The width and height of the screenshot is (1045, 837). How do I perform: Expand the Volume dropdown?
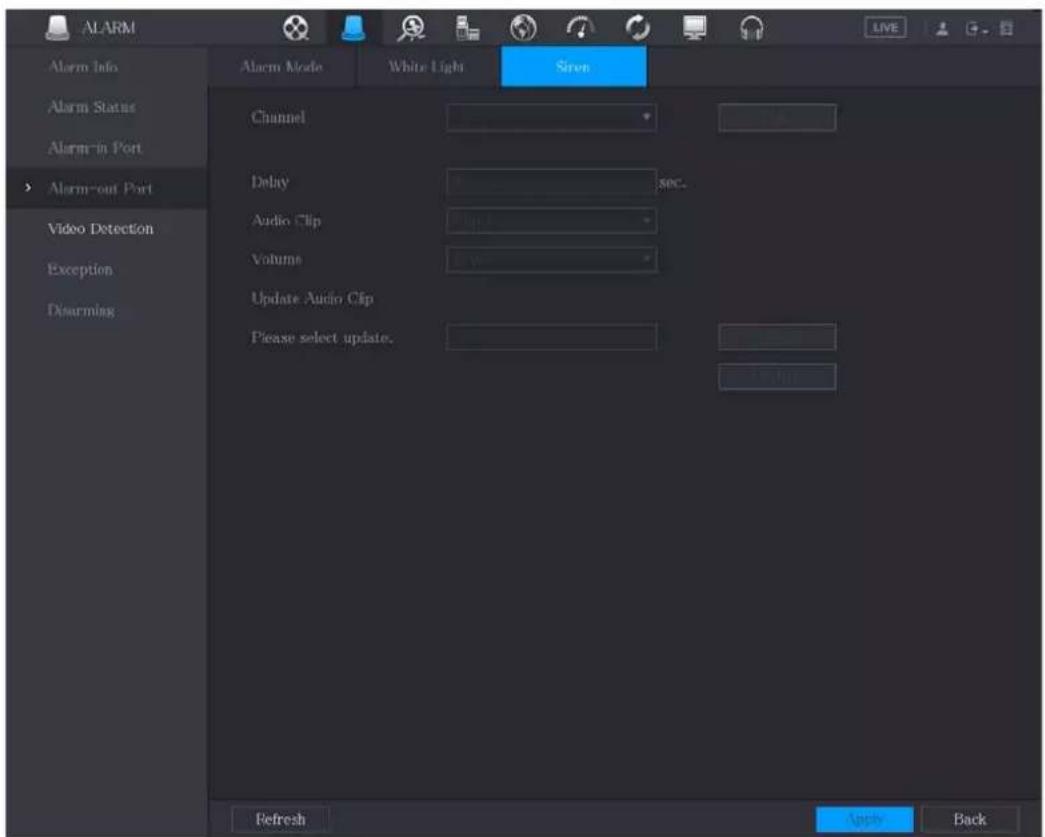click(x=551, y=259)
